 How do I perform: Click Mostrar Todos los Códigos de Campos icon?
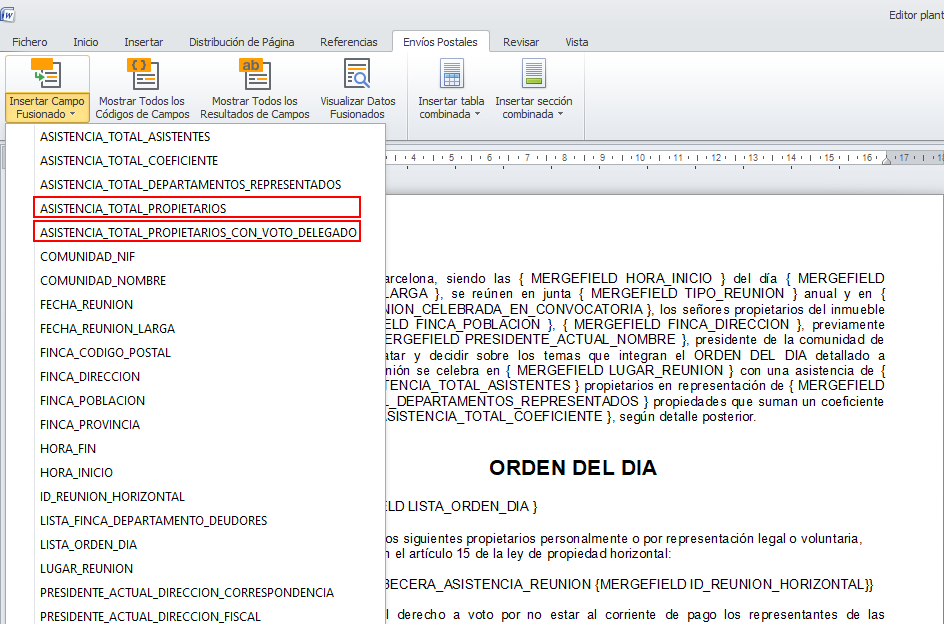tap(143, 73)
